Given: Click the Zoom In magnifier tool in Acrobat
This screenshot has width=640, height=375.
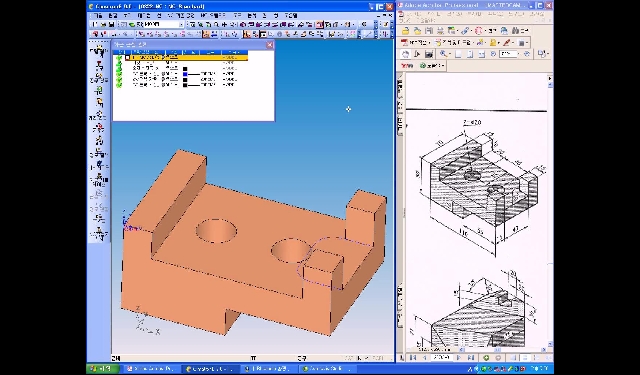Looking at the screenshot, I should click(444, 54).
